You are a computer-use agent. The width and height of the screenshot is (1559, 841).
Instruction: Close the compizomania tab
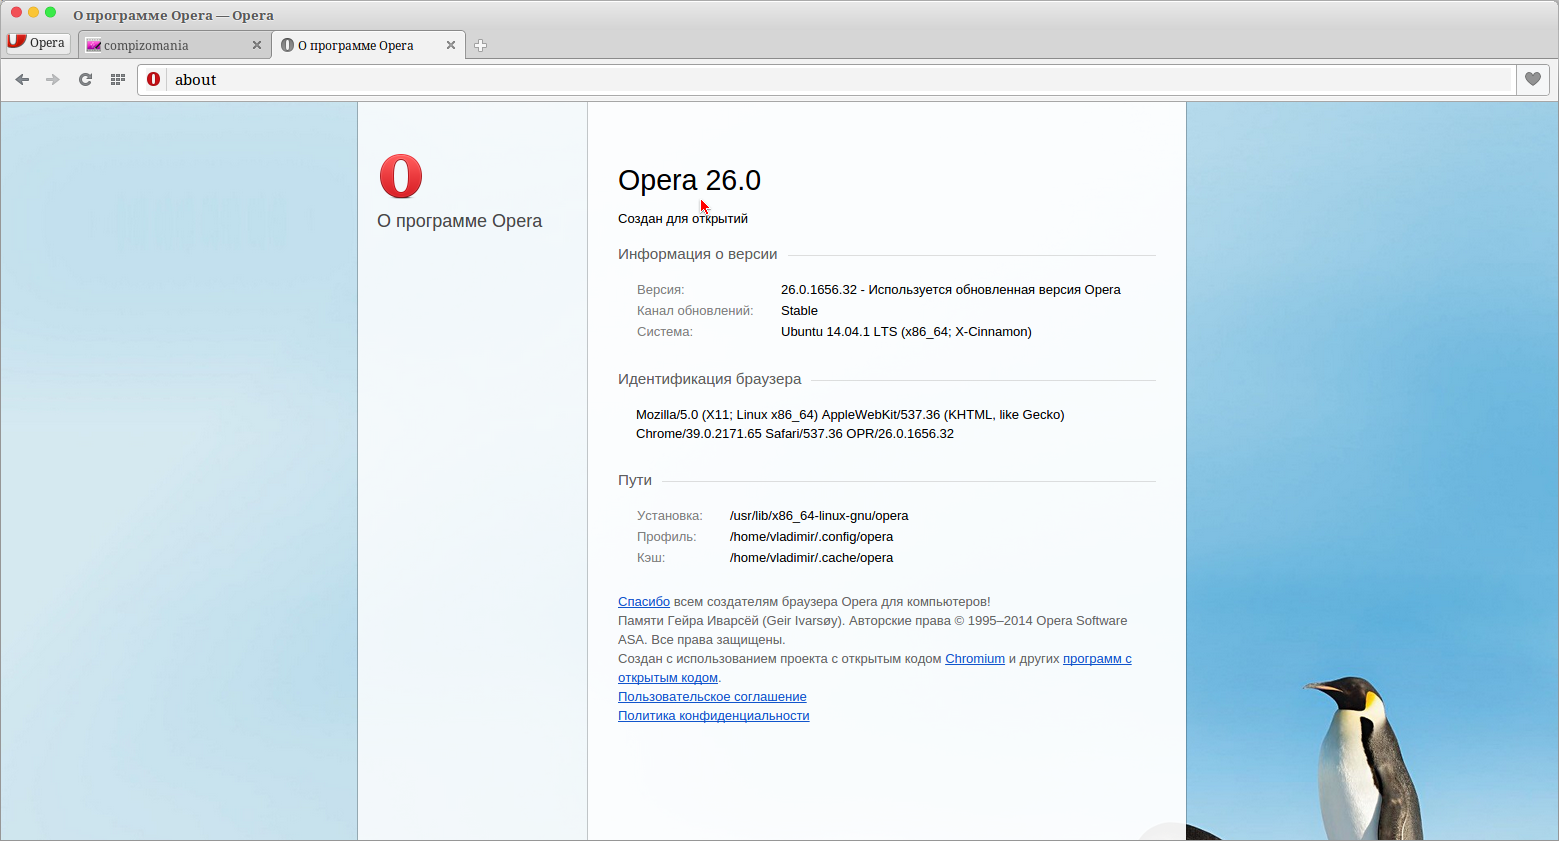(257, 45)
